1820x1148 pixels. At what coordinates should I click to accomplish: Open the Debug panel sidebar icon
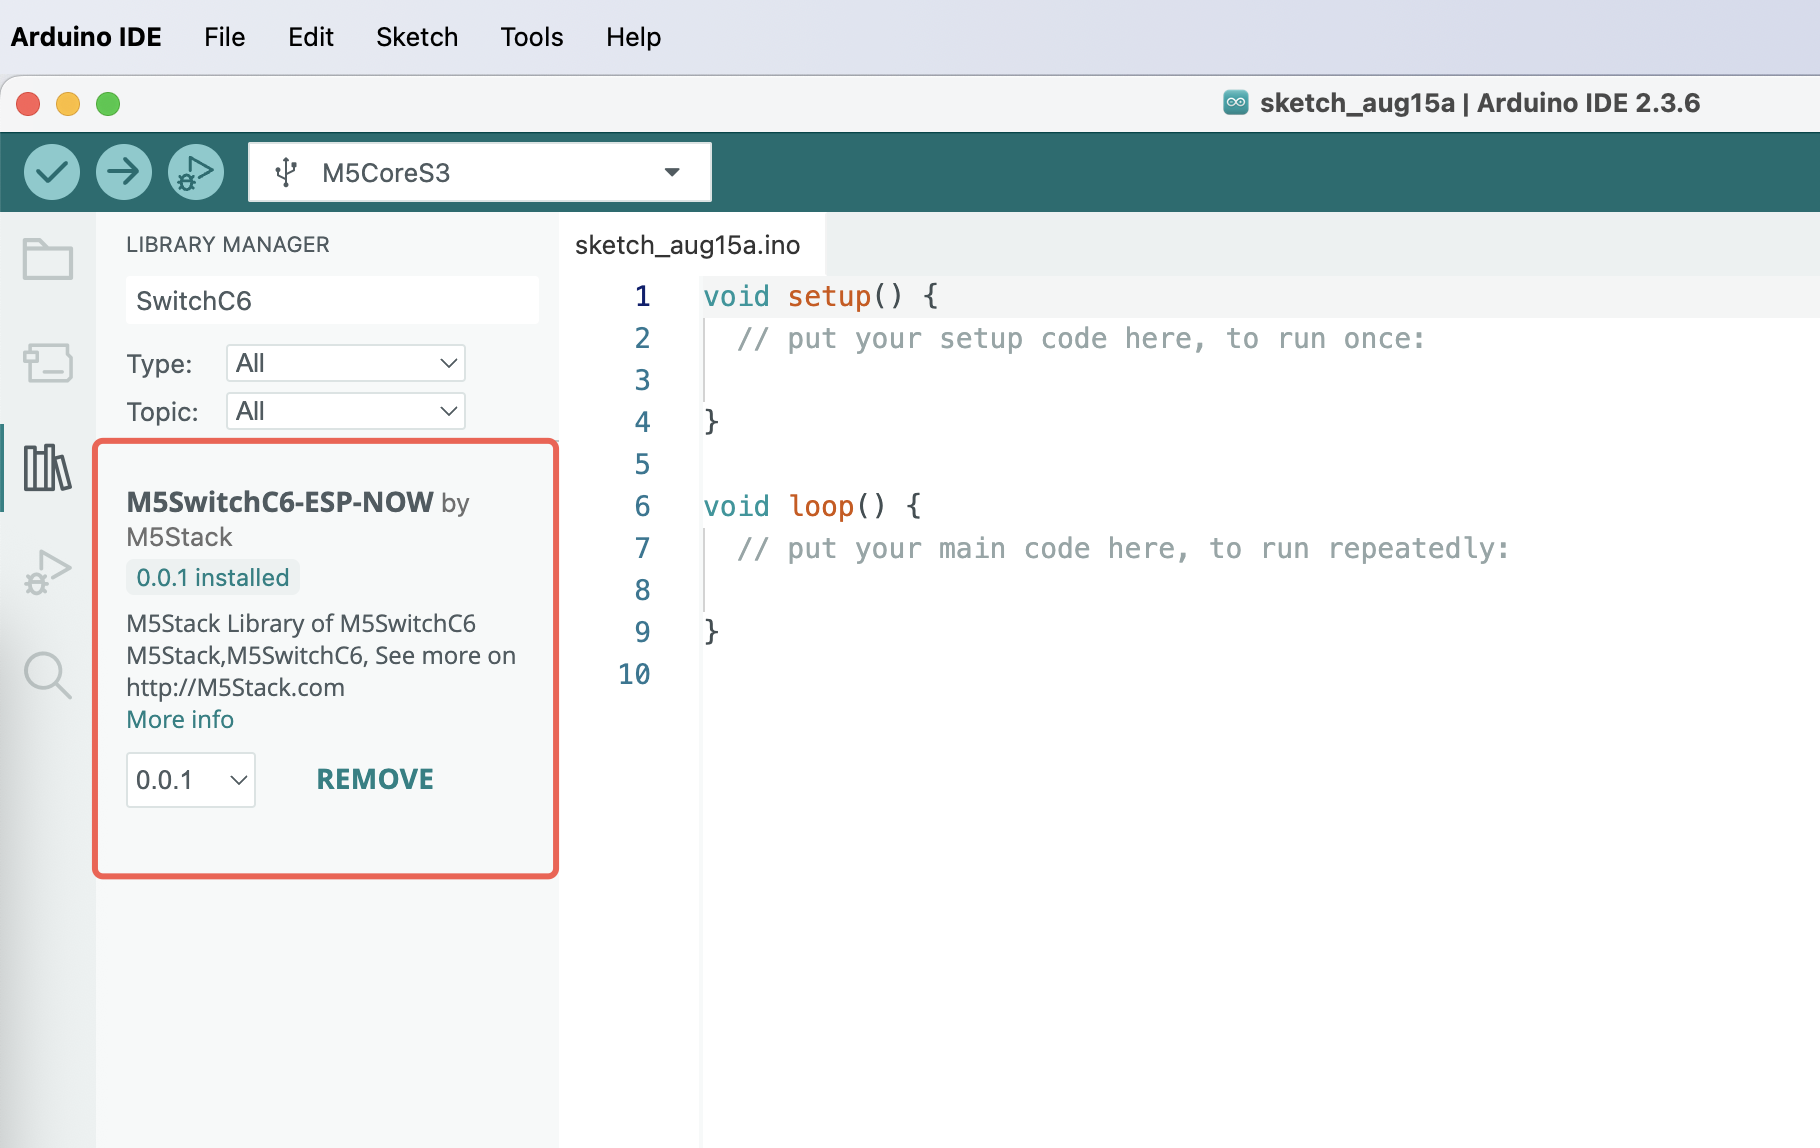click(x=48, y=572)
